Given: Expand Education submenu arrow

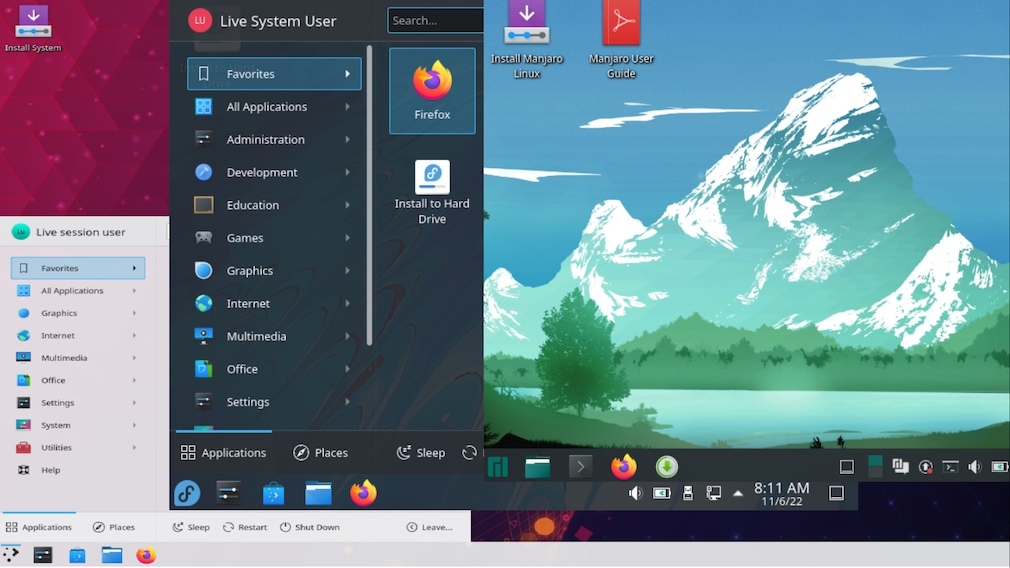Looking at the screenshot, I should [347, 205].
